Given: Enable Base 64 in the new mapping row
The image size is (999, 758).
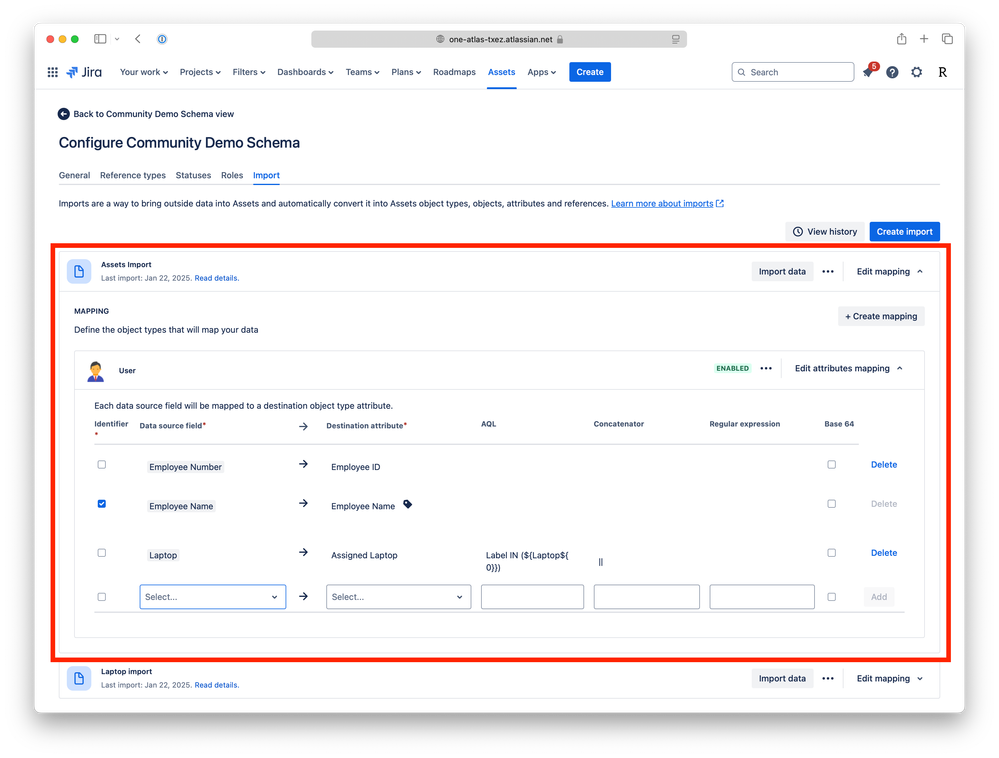Looking at the screenshot, I should click(831, 597).
